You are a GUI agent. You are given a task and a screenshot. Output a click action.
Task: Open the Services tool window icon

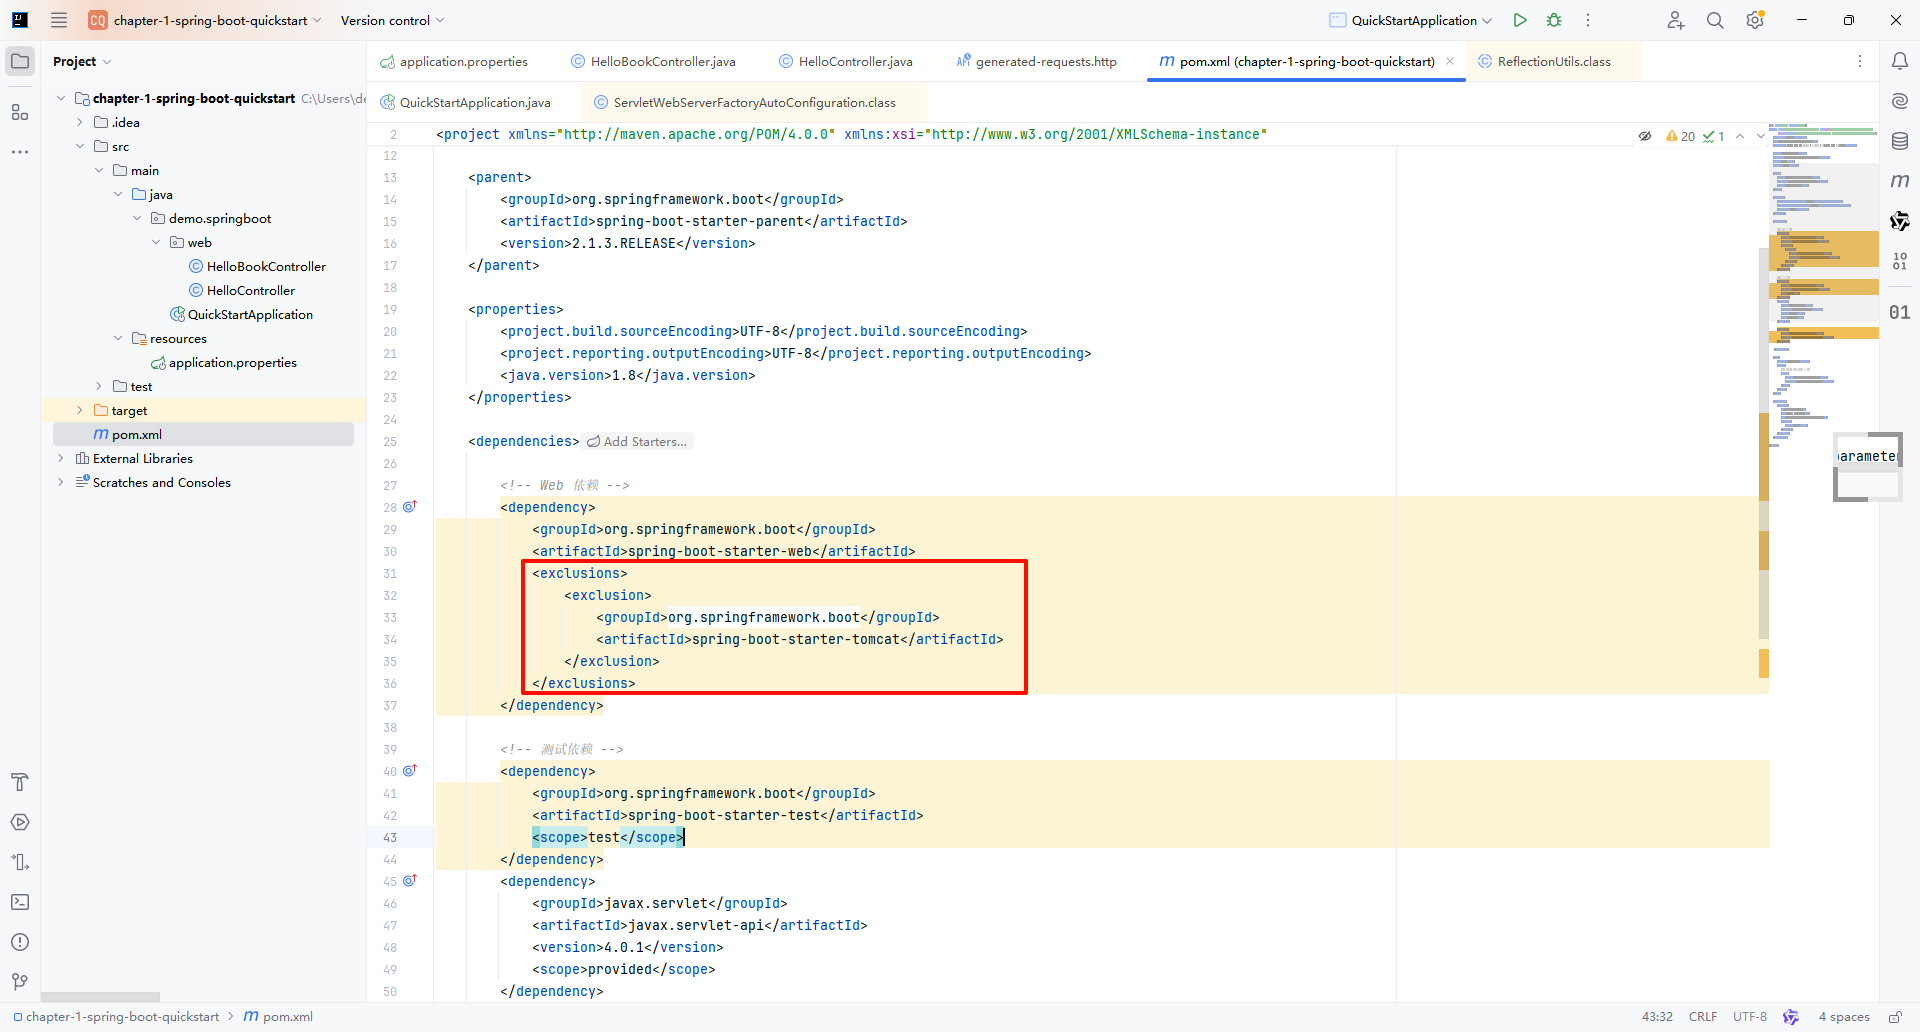(20, 822)
